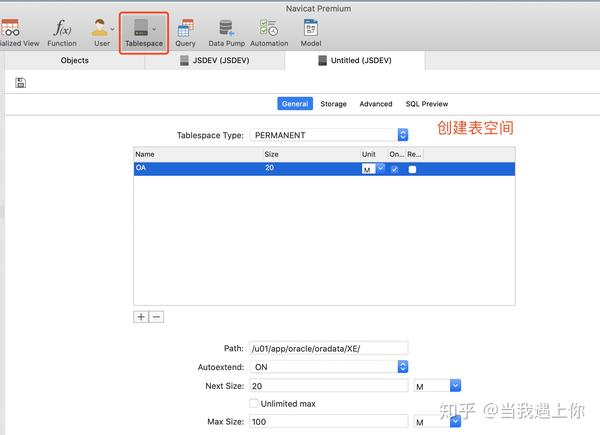
Task: Click the save disk icon
Action: point(21,82)
